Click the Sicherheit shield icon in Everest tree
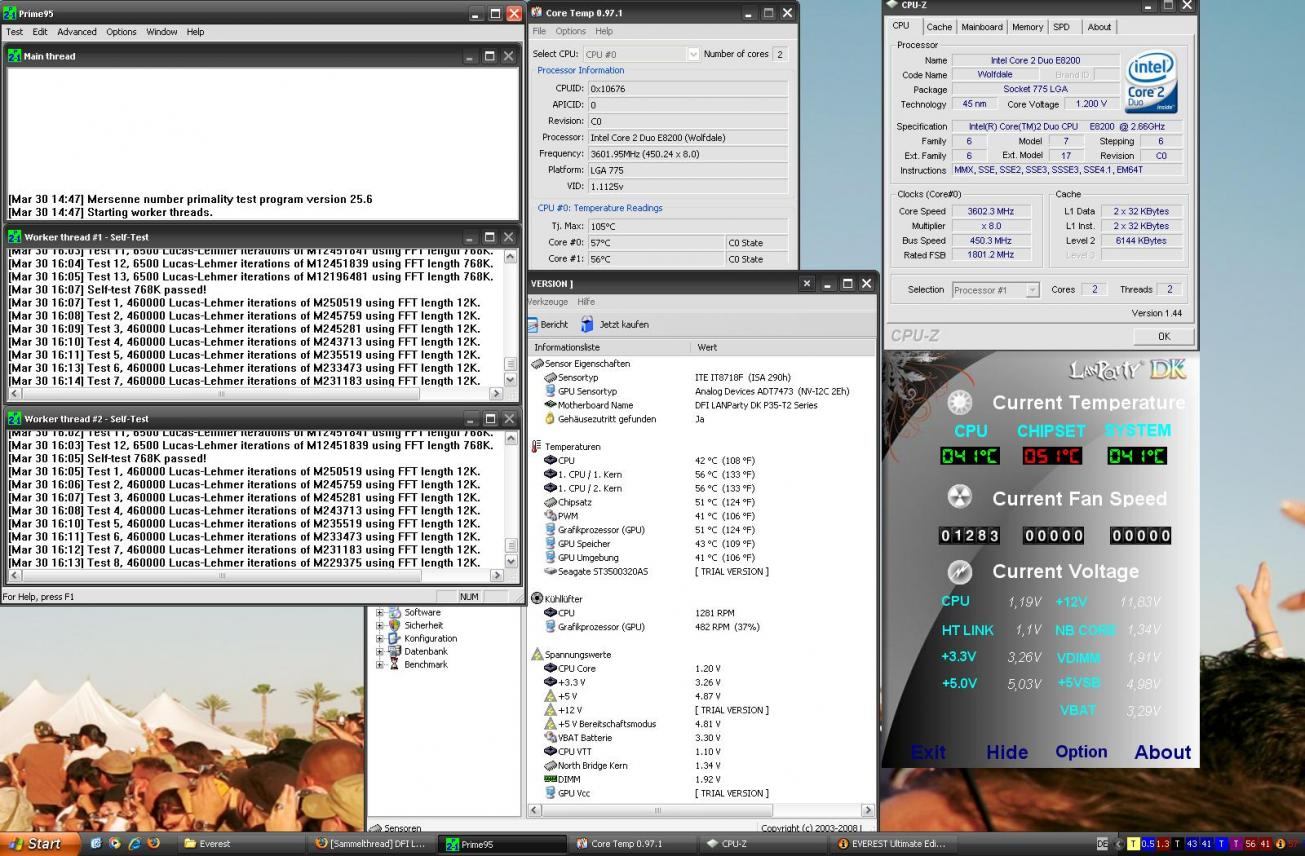Screen dimensions: 1305x856 pyautogui.click(x=395, y=625)
